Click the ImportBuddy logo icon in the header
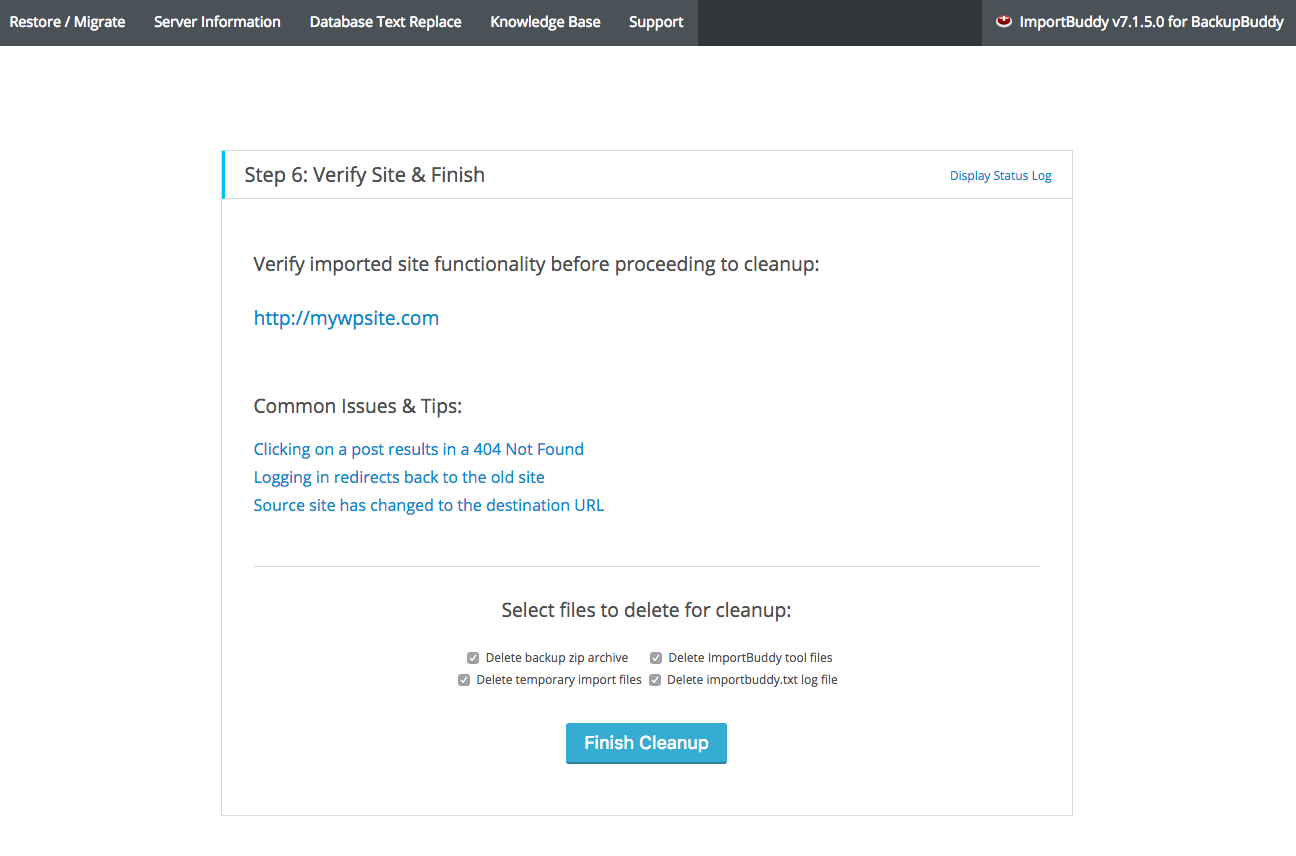 pos(1004,21)
